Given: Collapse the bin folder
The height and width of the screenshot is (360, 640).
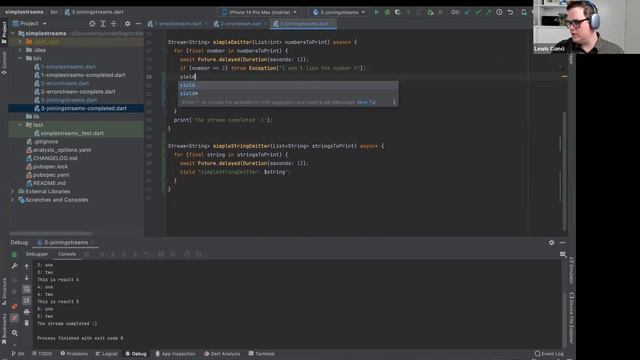Looking at the screenshot, I should pos(20,58).
